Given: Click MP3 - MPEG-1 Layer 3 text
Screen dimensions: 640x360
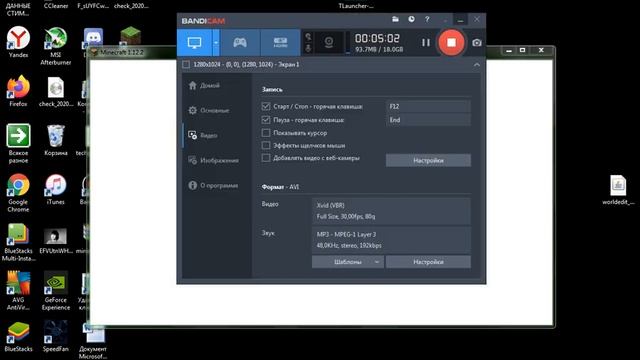Looking at the screenshot, I should [x=346, y=234].
